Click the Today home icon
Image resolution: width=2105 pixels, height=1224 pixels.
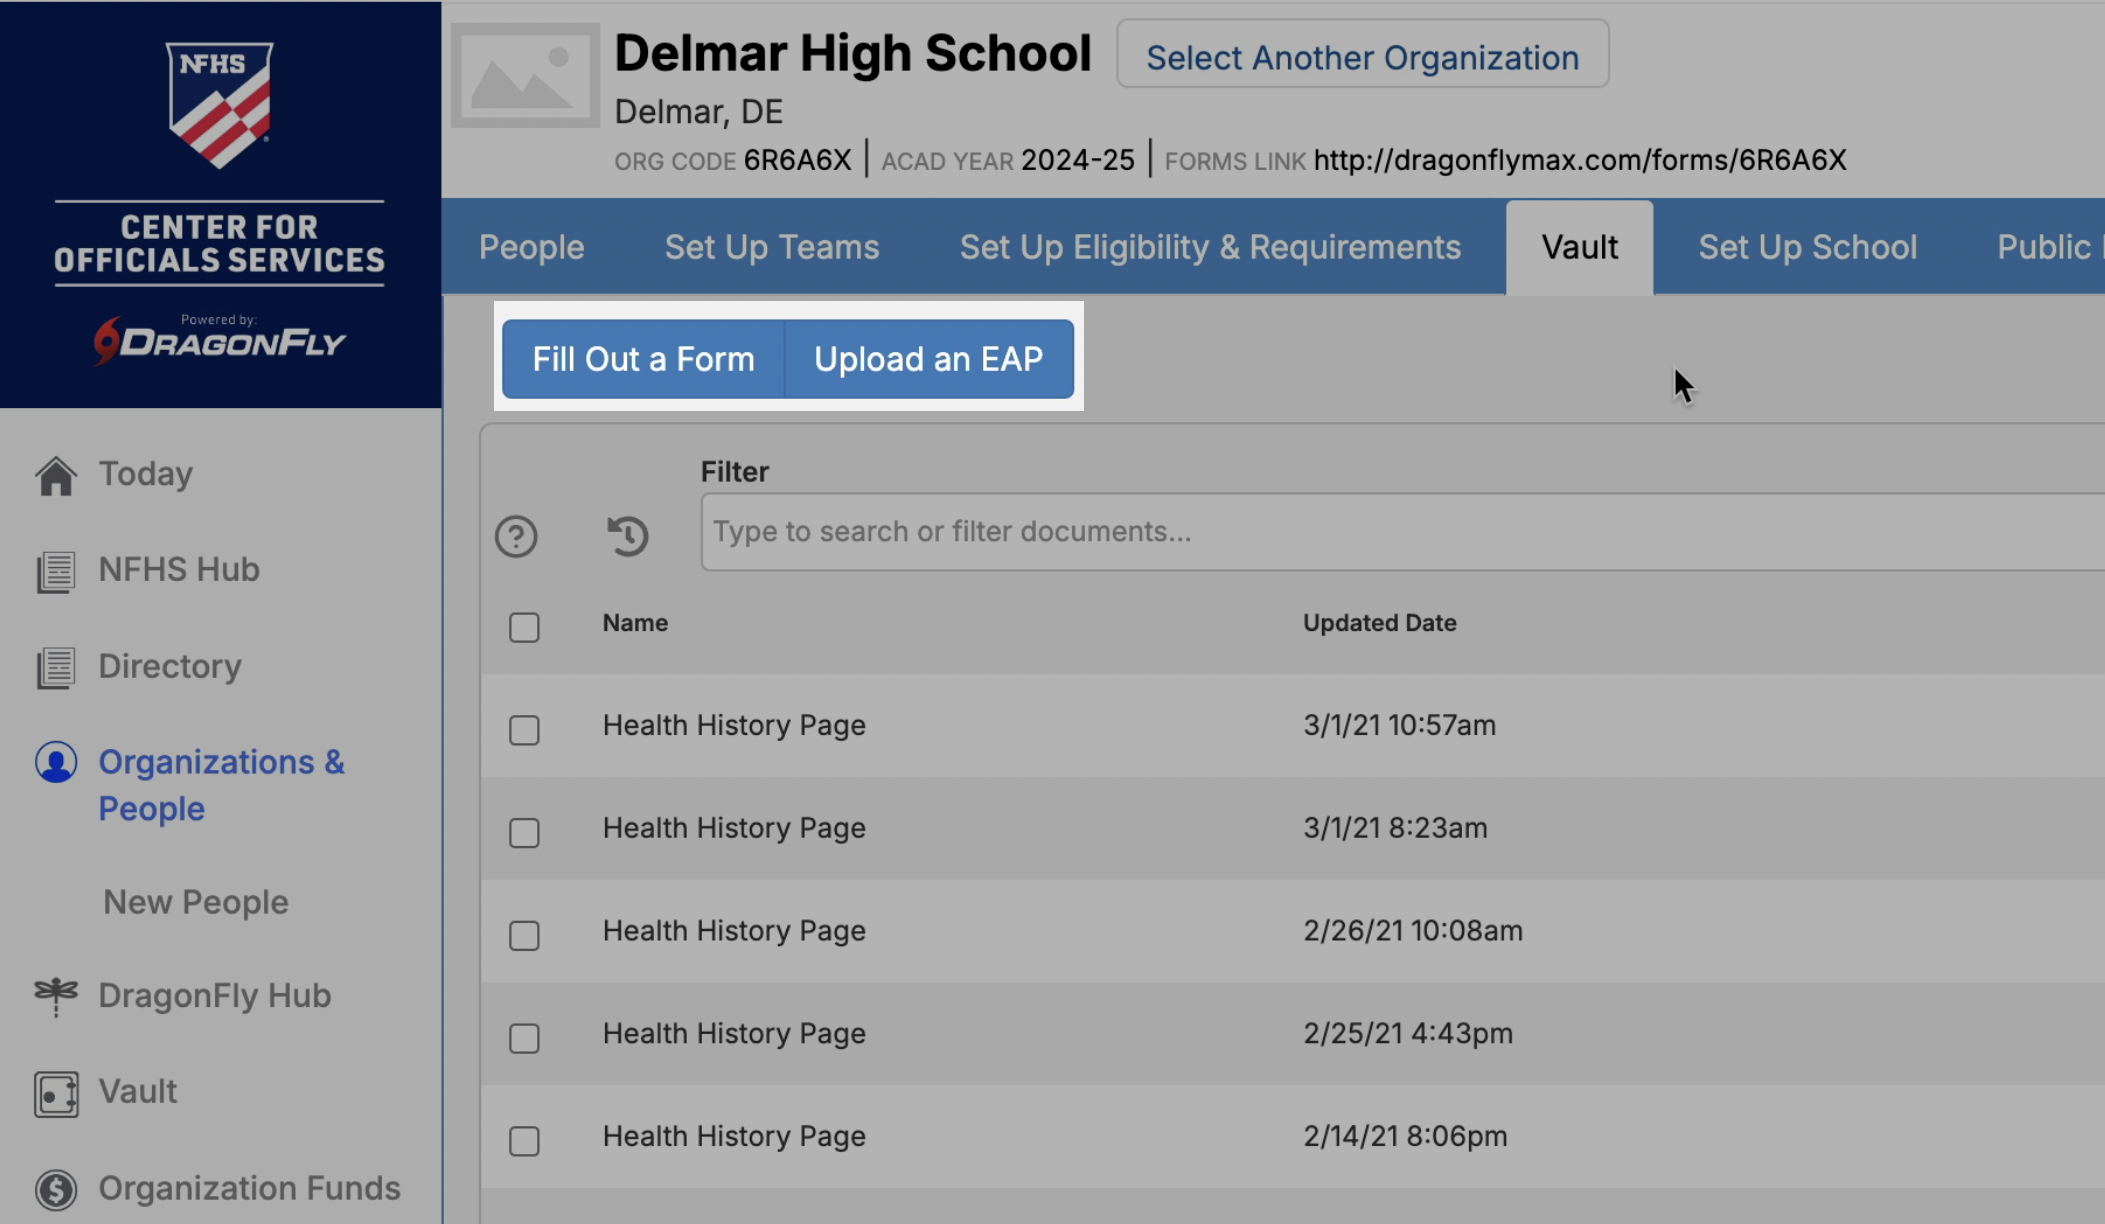pos(56,475)
